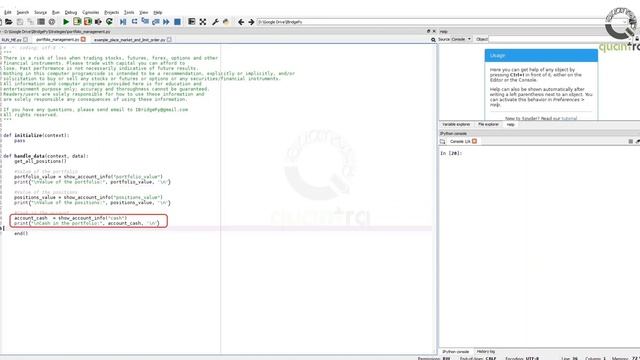Switch to example_place_market_and_limit_order.py tab
This screenshot has width=640, height=360.
129,40
